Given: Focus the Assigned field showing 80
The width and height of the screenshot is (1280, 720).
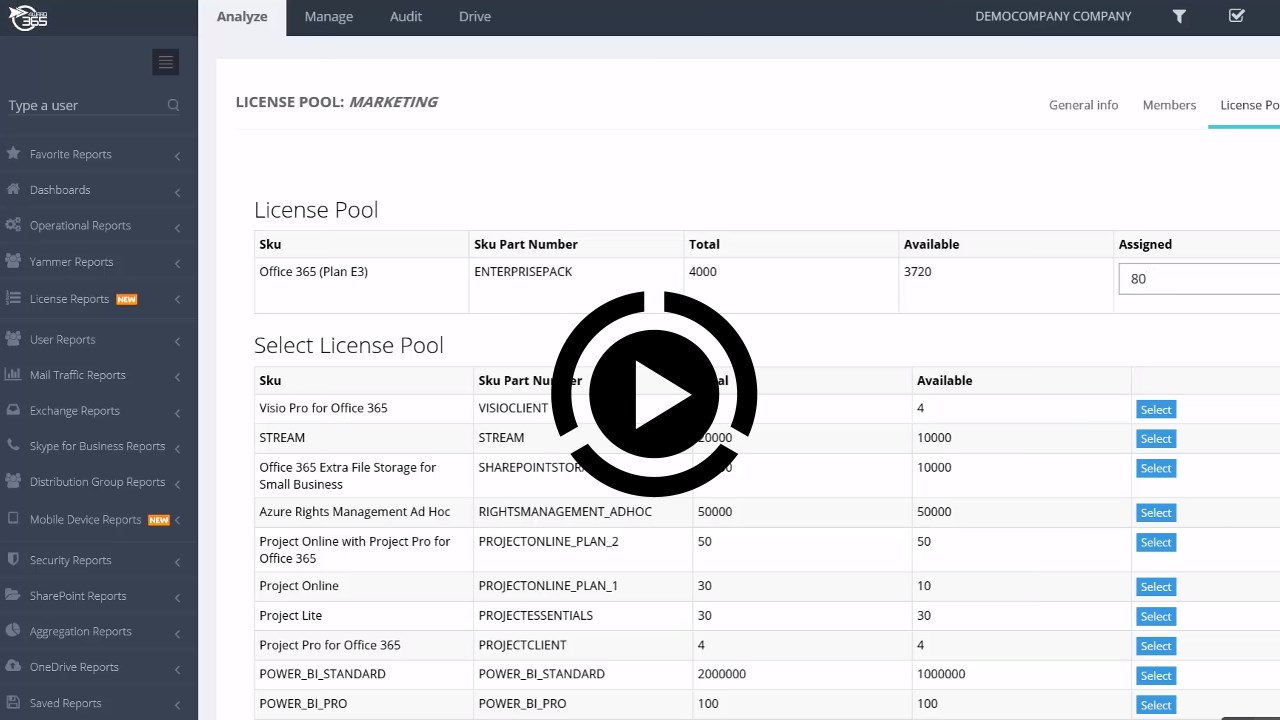Looking at the screenshot, I should [x=1199, y=279].
